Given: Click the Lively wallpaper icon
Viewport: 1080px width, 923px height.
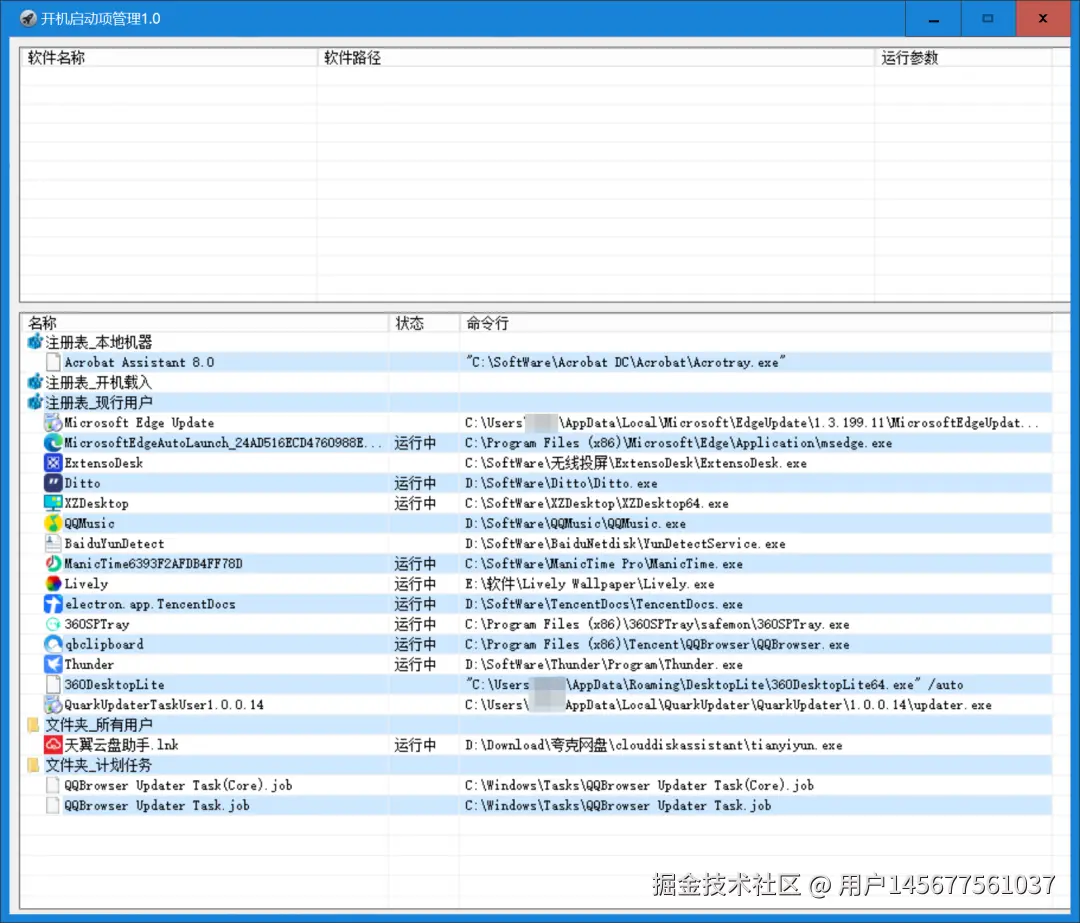Looking at the screenshot, I should coord(53,584).
